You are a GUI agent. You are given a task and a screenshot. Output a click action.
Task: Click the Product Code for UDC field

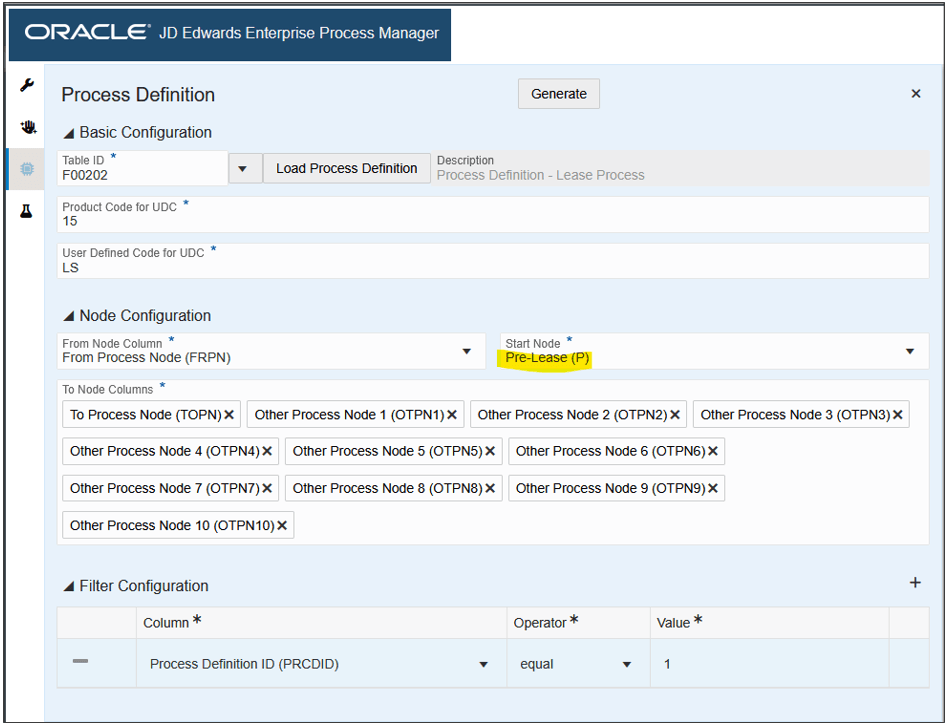(493, 214)
